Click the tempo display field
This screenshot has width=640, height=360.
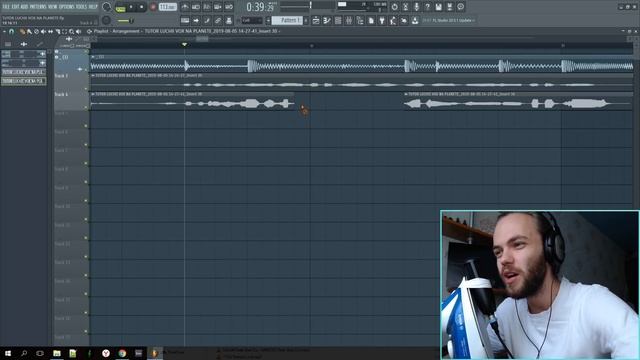pyautogui.click(x=167, y=7)
